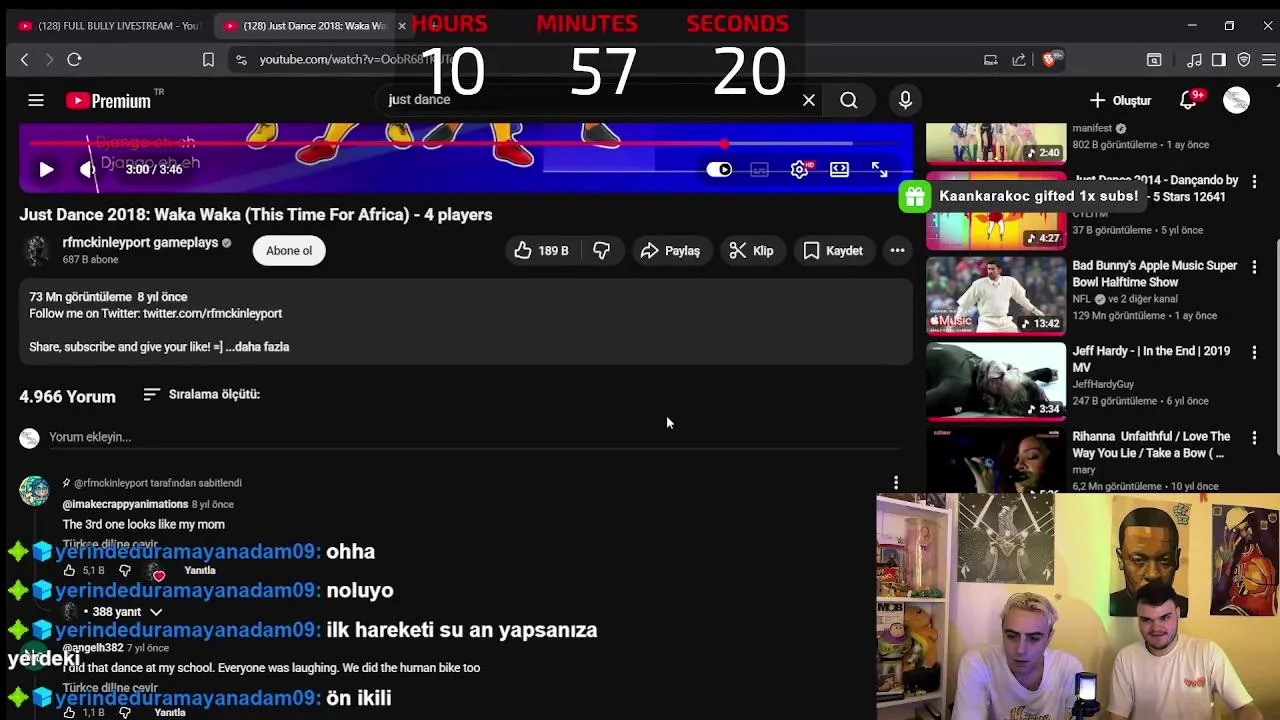Open Brave Shields lion icon

coord(1048,60)
